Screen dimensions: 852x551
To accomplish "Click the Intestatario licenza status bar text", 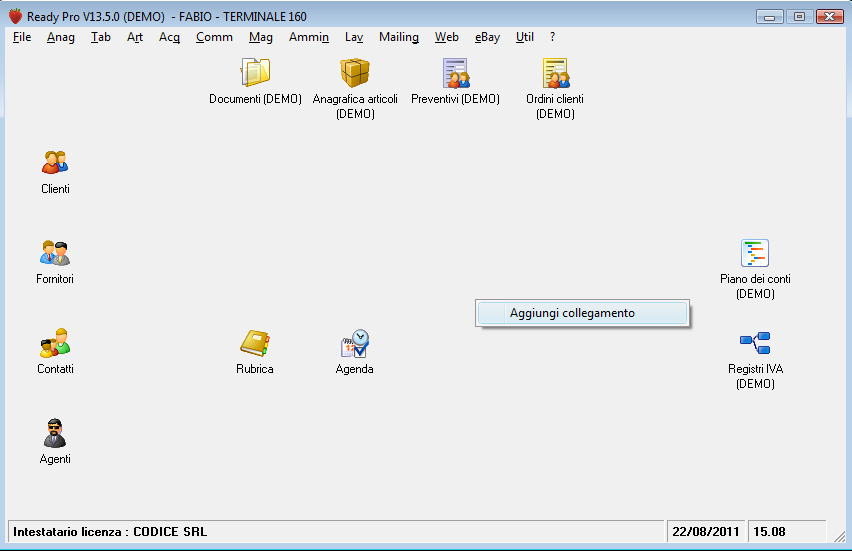I will point(110,531).
